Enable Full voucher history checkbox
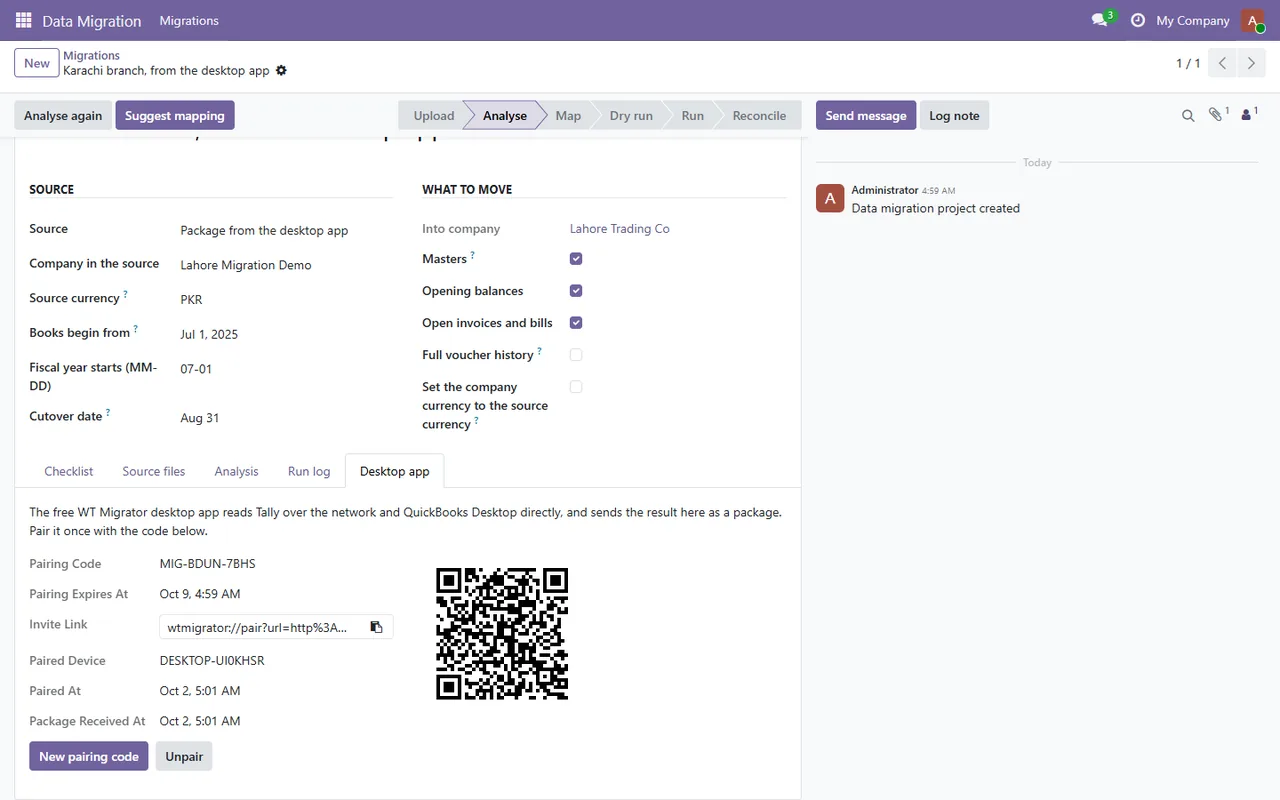Image resolution: width=1280 pixels, height=800 pixels. (576, 355)
